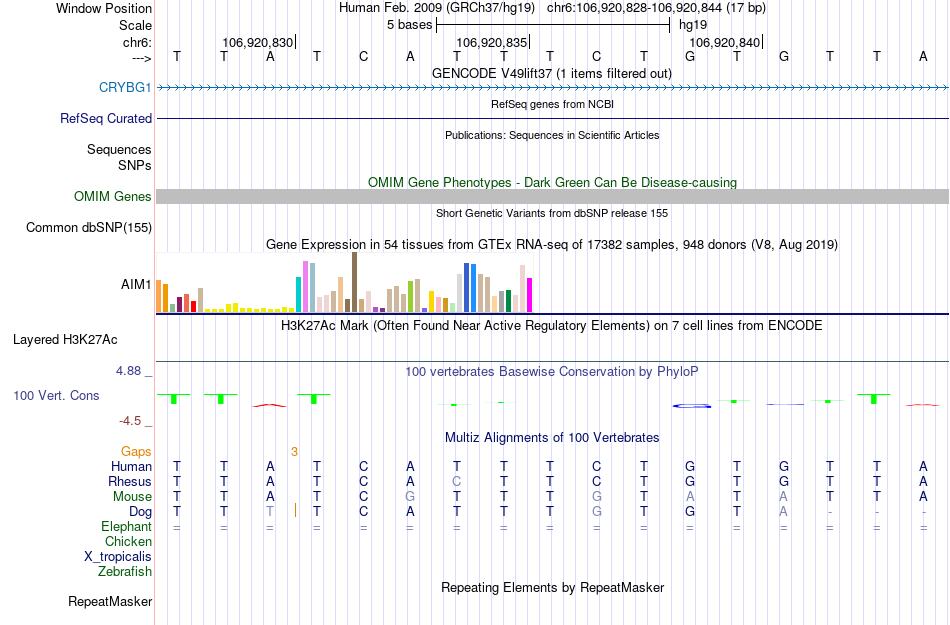Click the gray OMIM Genes bar
The width and height of the screenshot is (950, 625).
tap(552, 196)
